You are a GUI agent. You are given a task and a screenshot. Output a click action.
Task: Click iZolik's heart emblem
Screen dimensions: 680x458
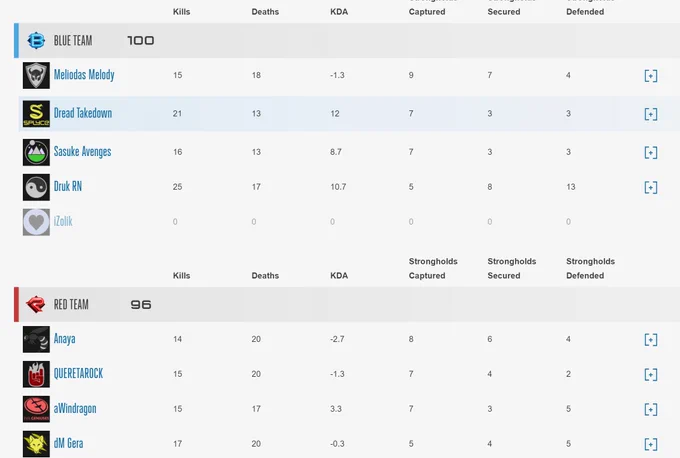click(x=36, y=222)
